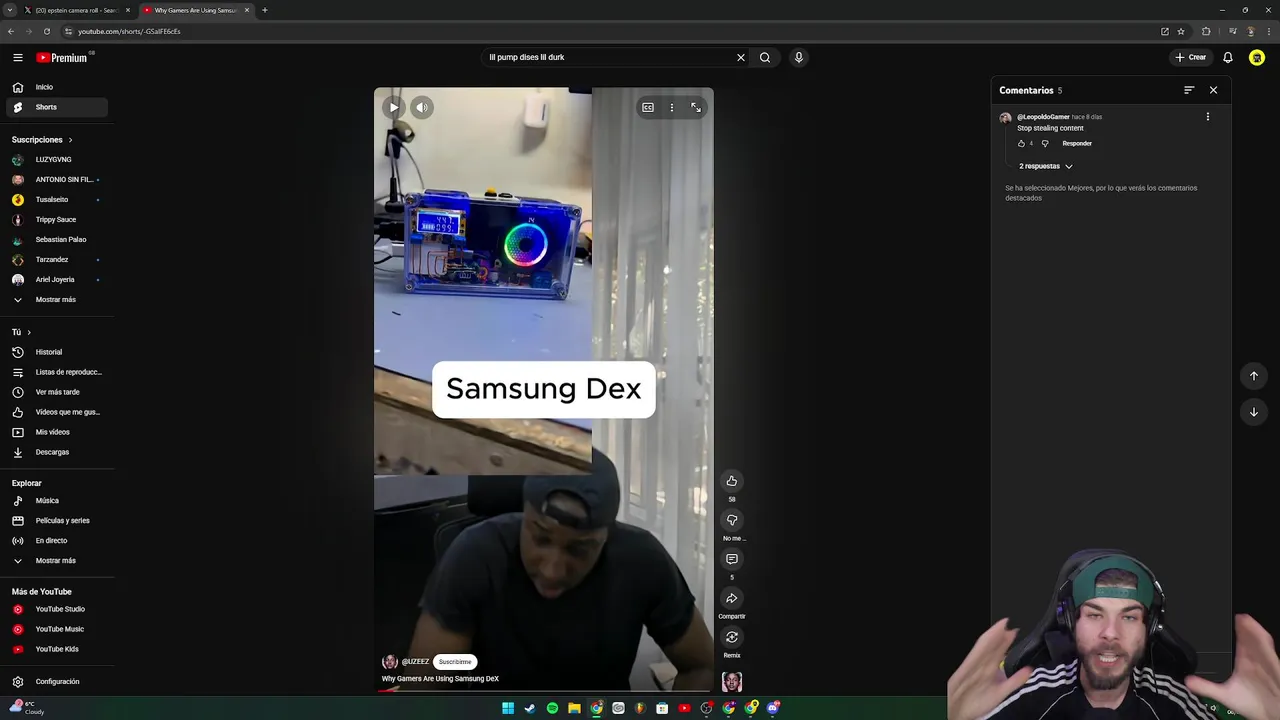1280x720 pixels.
Task: Open Spotify from the taskbar
Action: [552, 708]
